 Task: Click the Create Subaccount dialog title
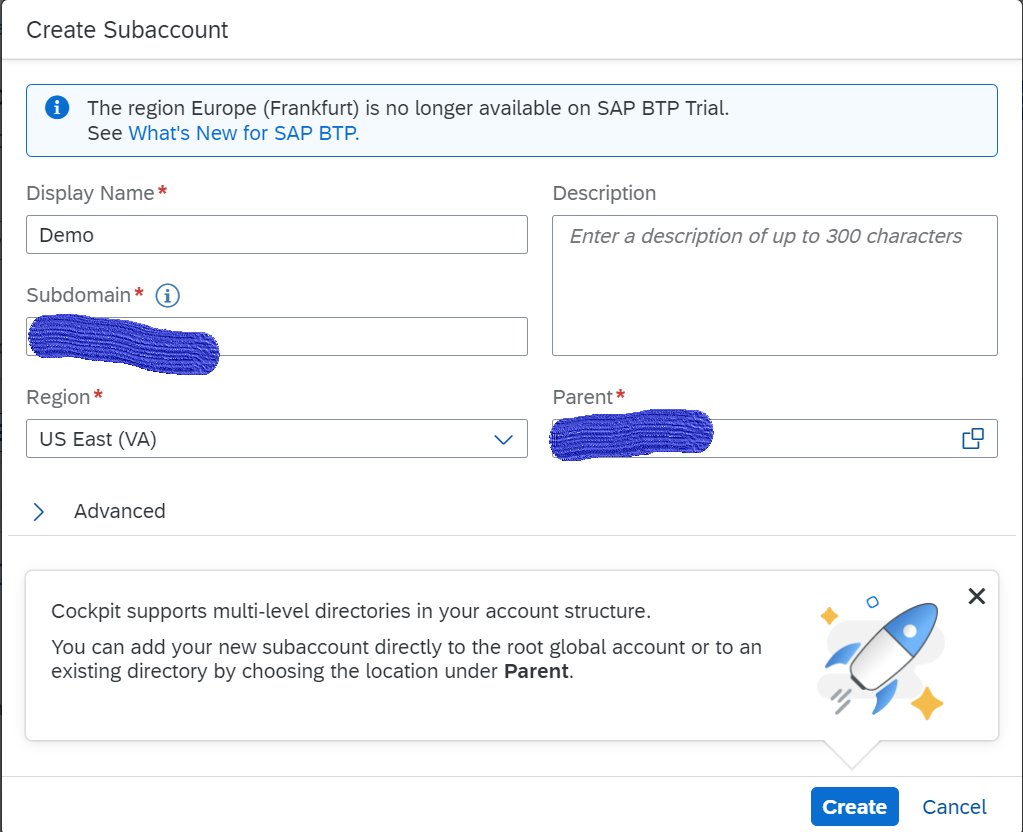click(x=127, y=30)
